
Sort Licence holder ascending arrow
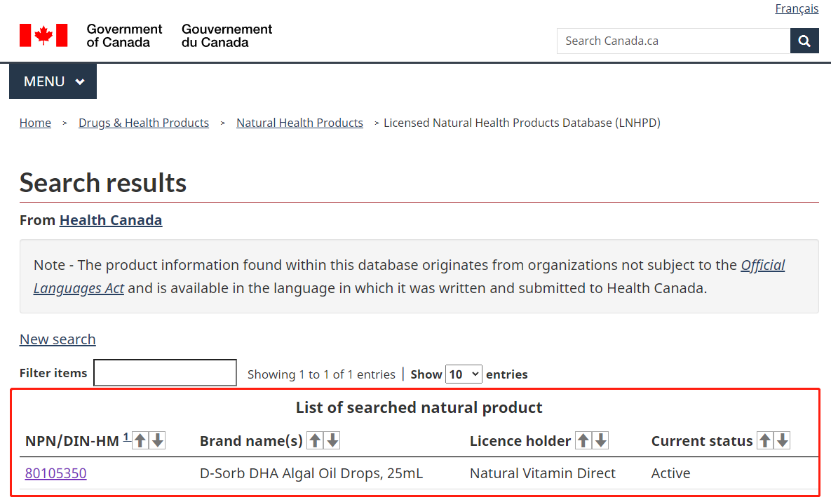(x=583, y=441)
